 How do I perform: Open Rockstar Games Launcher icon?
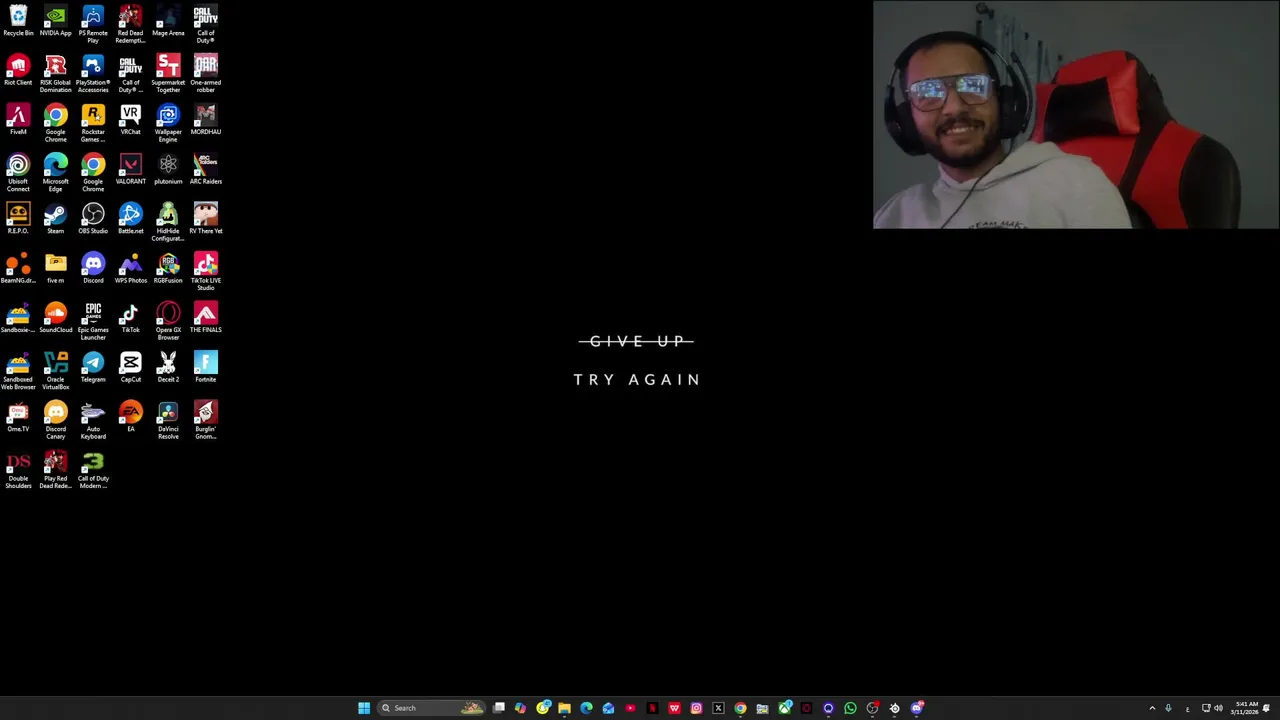coord(93,123)
